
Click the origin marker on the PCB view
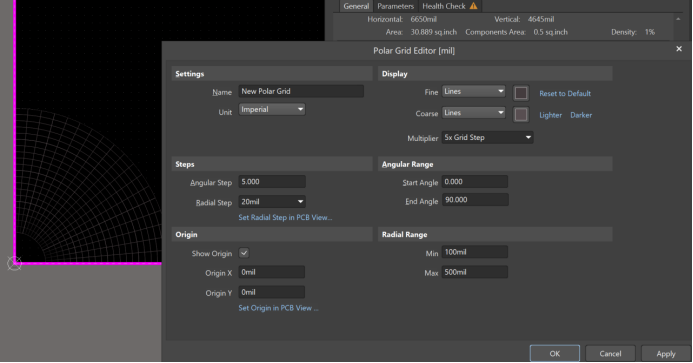(x=15, y=264)
